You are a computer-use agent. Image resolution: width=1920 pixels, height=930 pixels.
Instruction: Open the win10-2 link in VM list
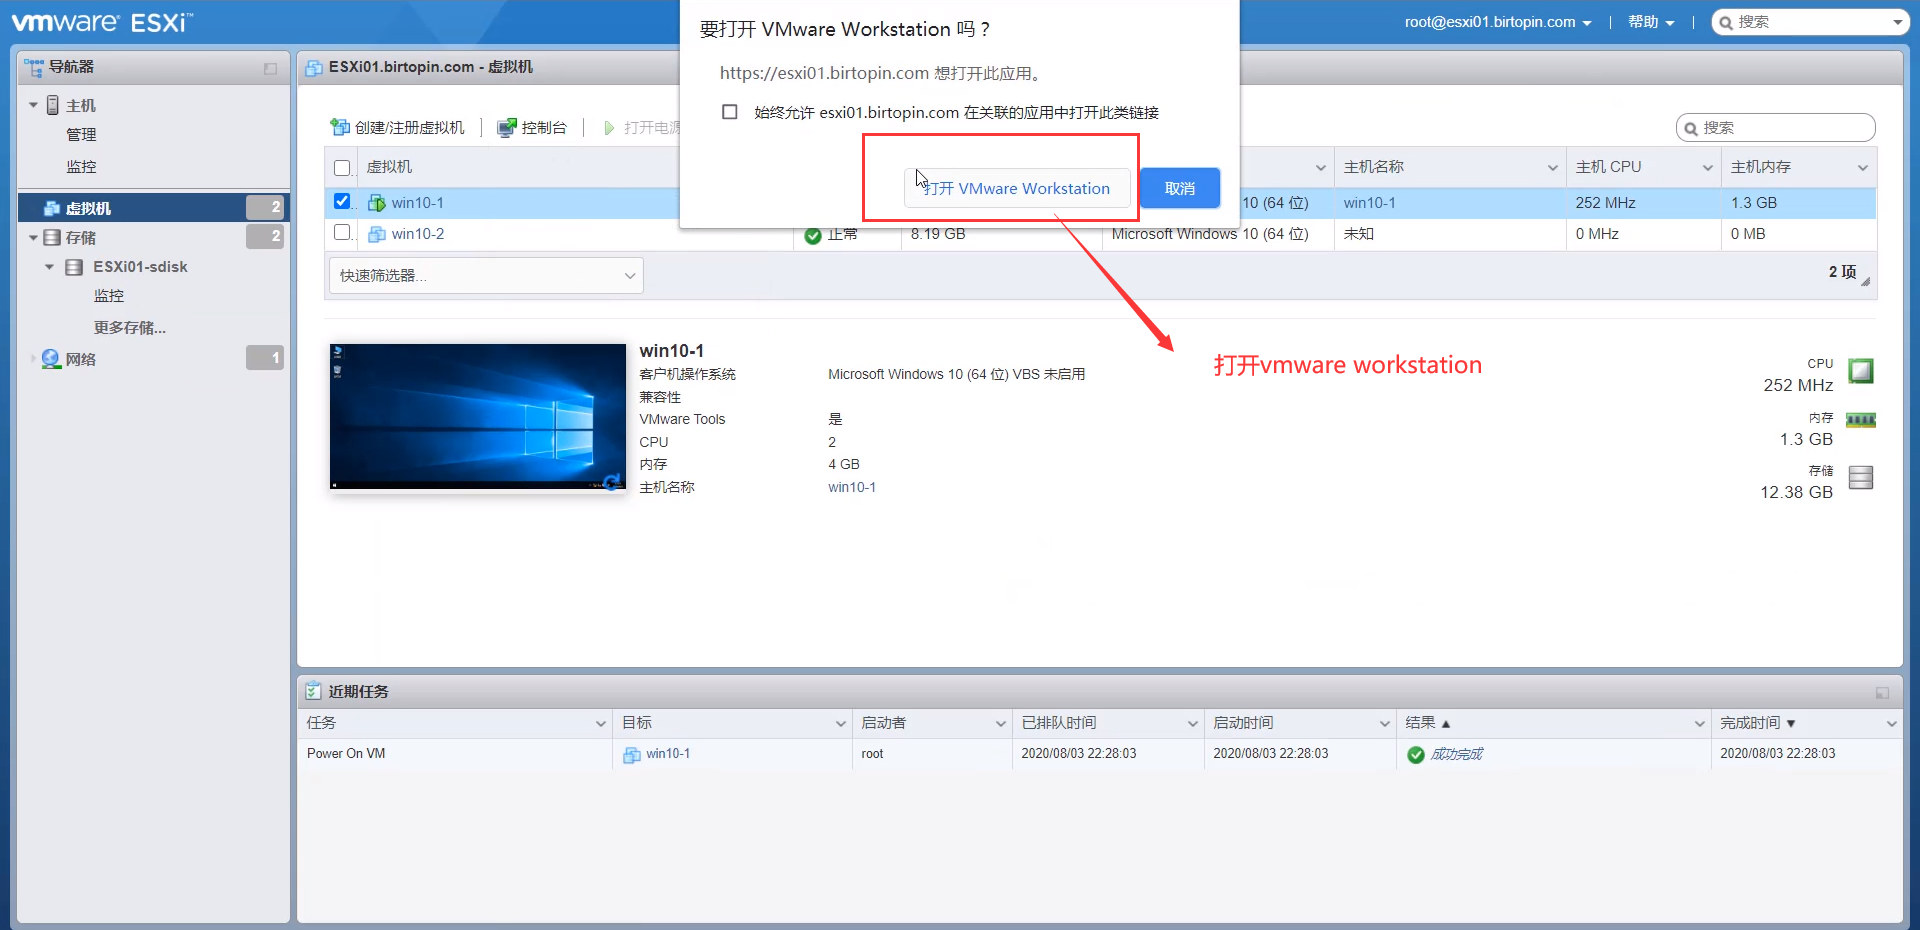coord(418,234)
